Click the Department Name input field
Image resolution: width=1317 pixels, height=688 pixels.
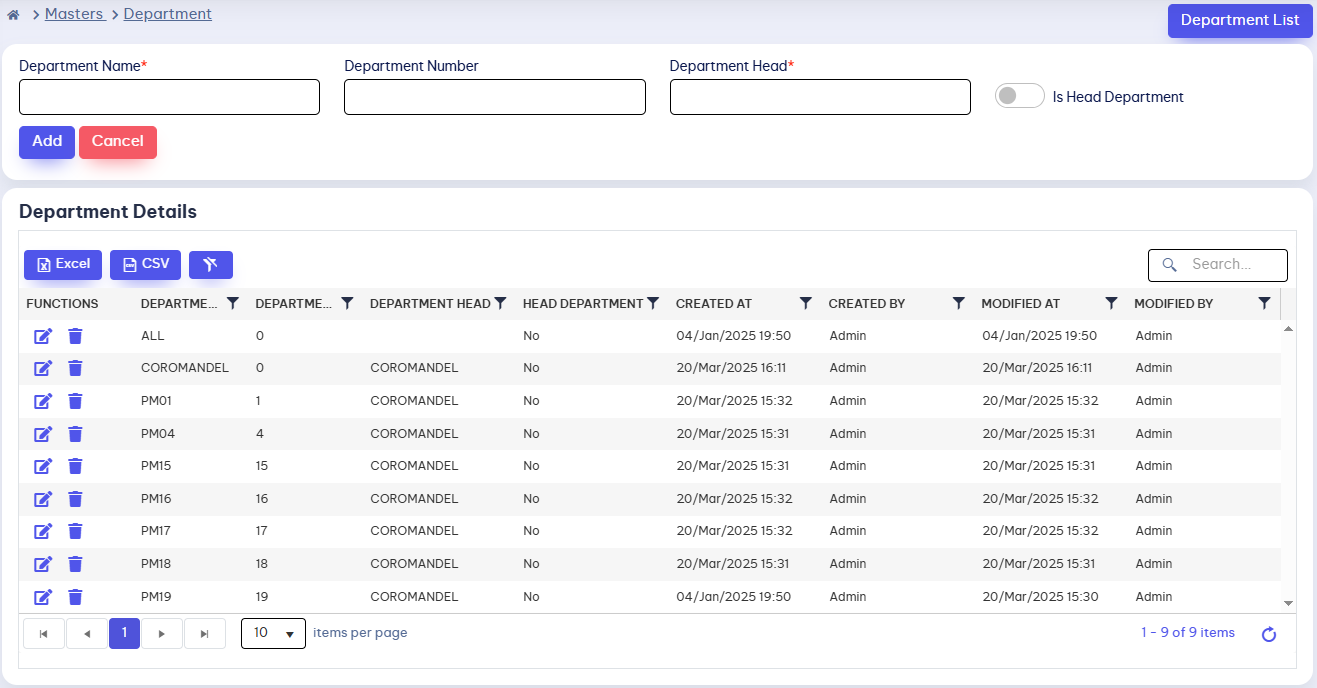[169, 97]
